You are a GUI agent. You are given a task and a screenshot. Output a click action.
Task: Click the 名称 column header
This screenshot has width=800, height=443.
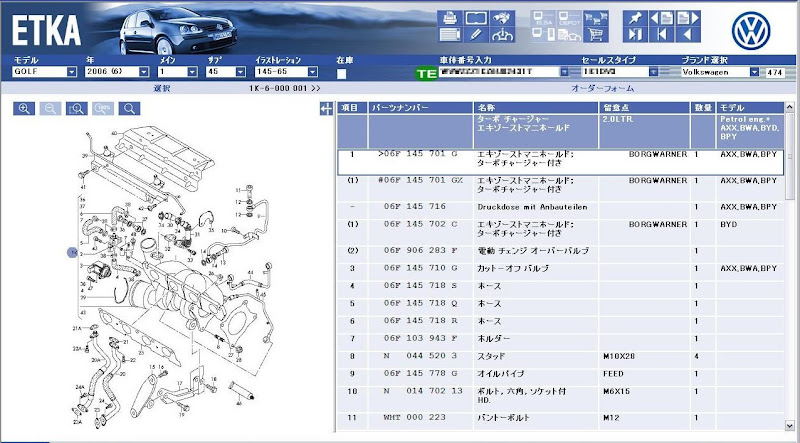coord(536,108)
